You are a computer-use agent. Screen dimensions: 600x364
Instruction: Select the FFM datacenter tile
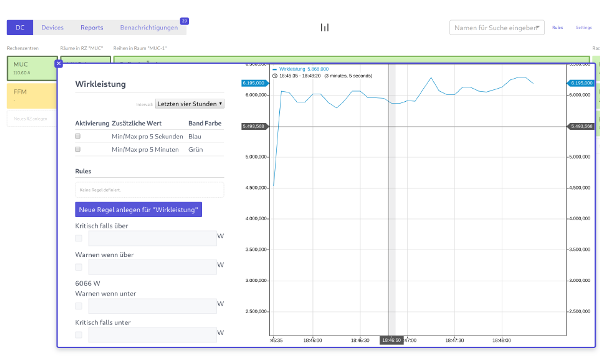tap(32, 96)
